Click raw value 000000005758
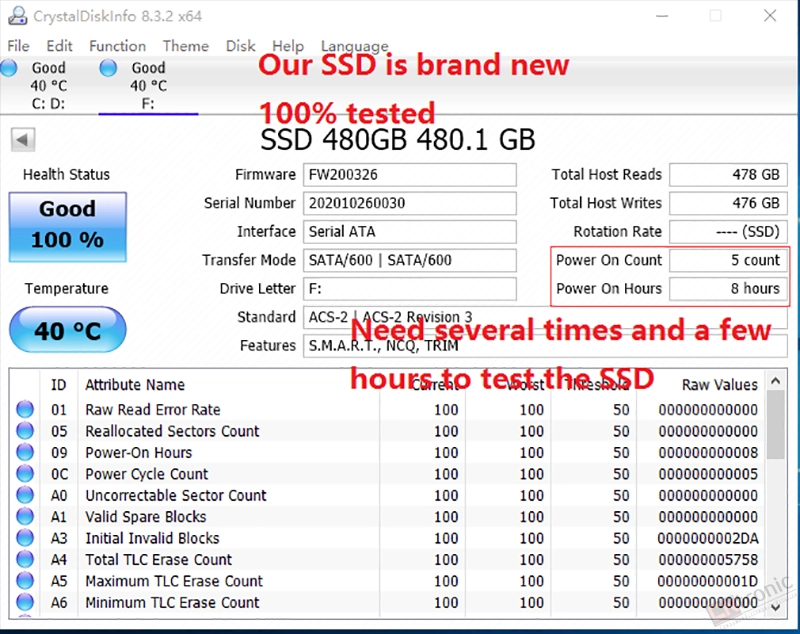Image resolution: width=800 pixels, height=634 pixels. 708,560
